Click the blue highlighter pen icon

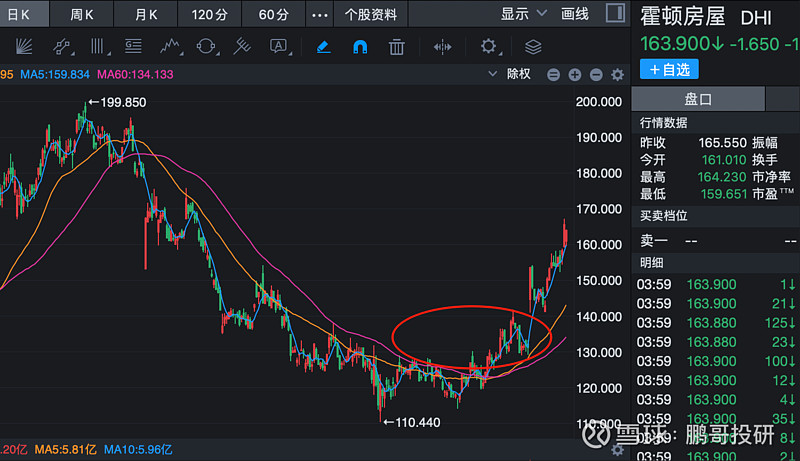[x=323, y=47]
